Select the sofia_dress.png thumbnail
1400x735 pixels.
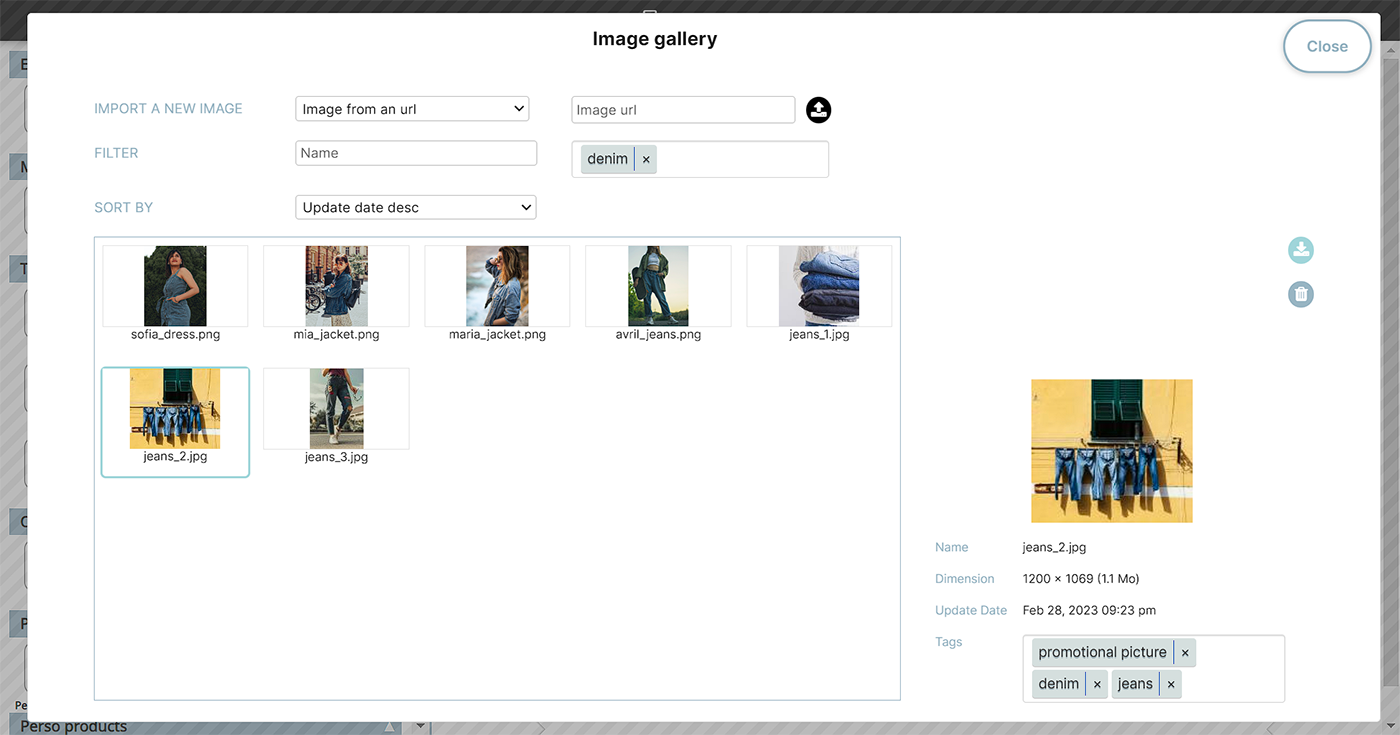175,294
